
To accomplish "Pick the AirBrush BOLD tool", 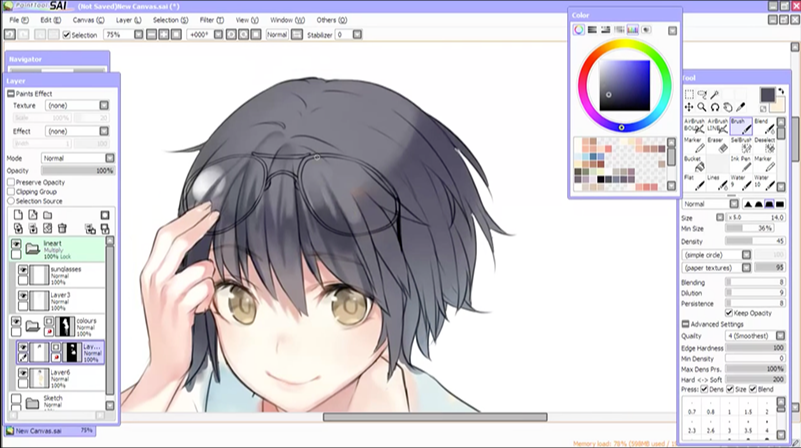I will pos(692,125).
